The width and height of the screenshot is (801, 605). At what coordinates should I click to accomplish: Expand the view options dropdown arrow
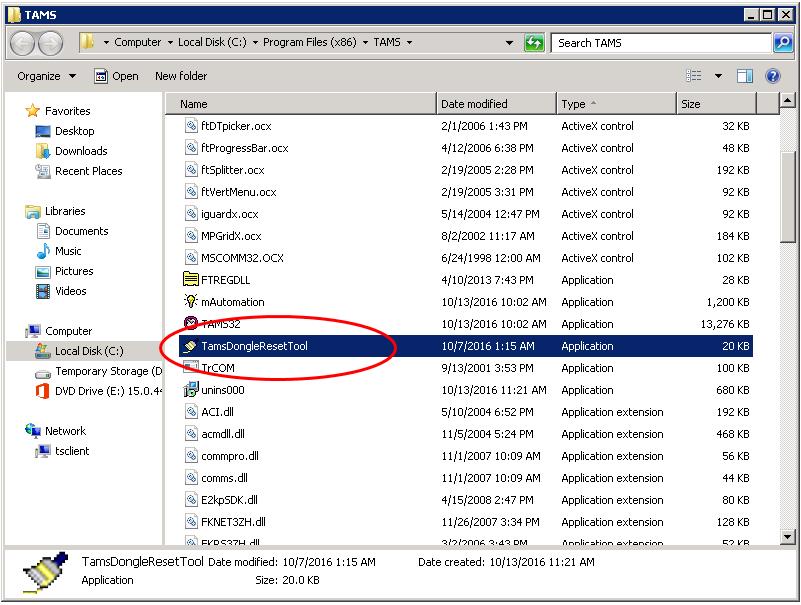click(718, 76)
